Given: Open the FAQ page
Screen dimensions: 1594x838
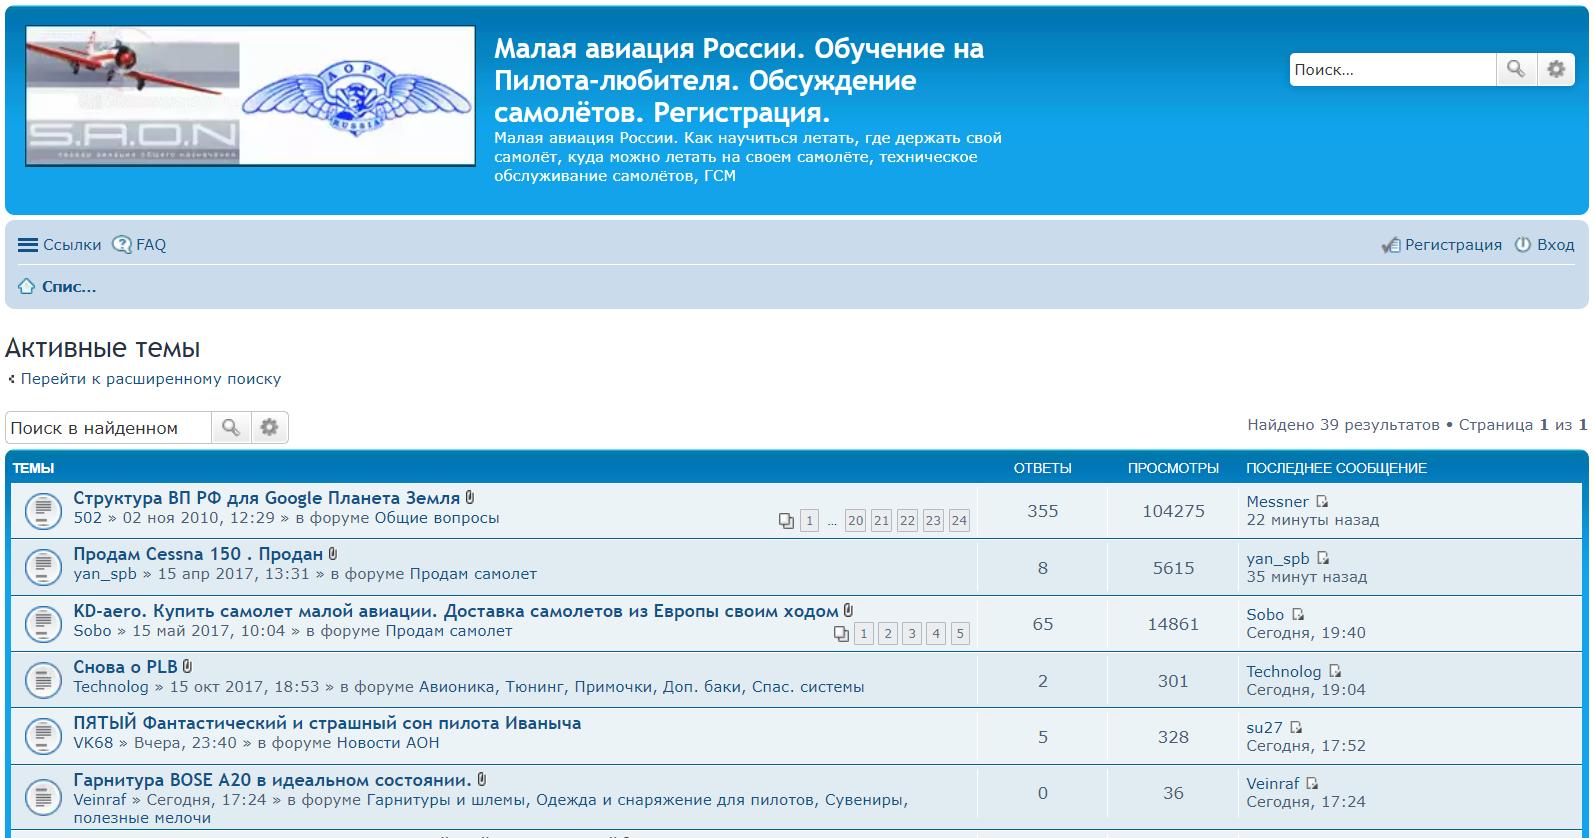Looking at the screenshot, I should coord(140,245).
